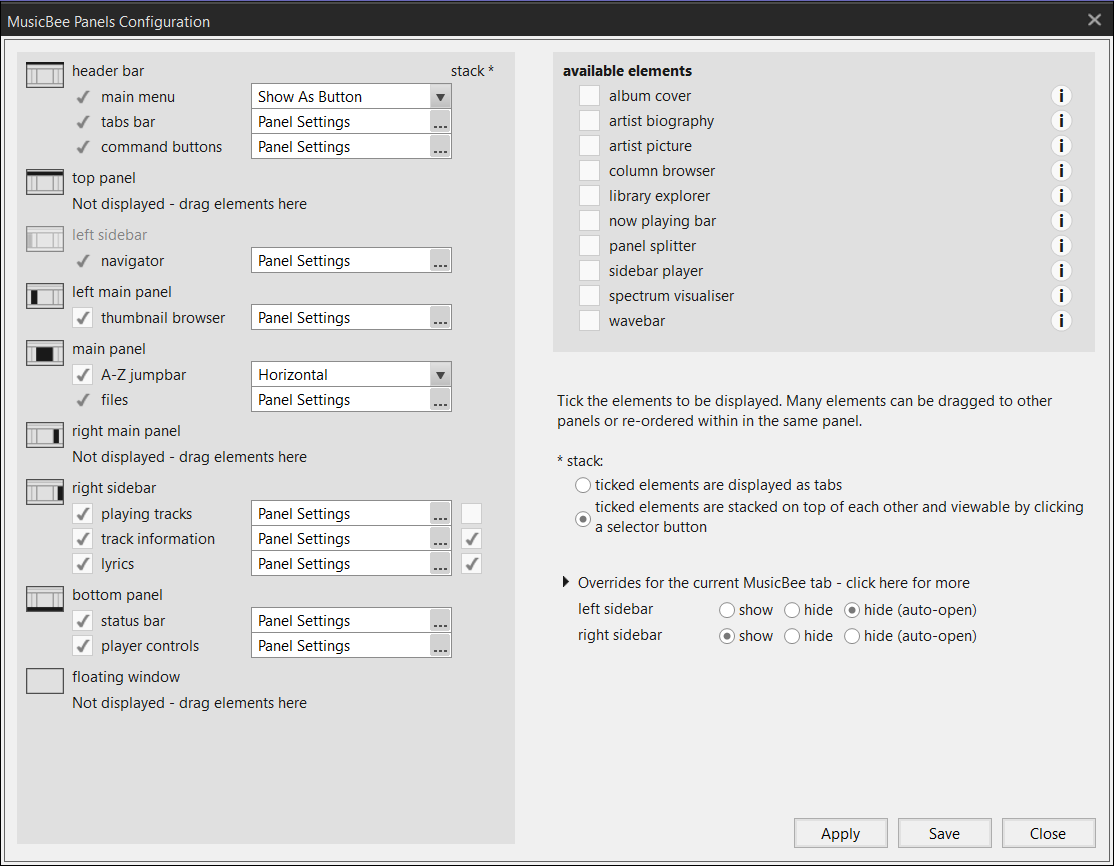This screenshot has width=1114, height=866.
Task: Click the bottom panel layout icon
Action: (x=45, y=599)
